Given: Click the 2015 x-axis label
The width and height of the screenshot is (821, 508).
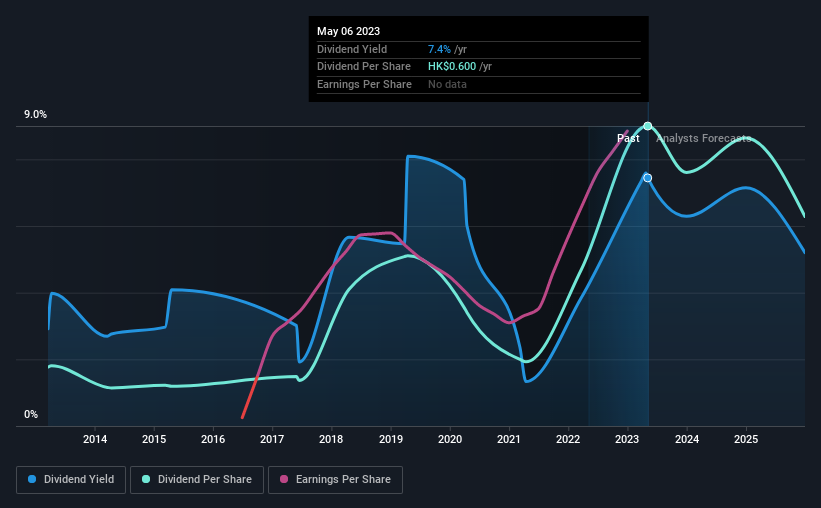Looking at the screenshot, I should (154, 439).
